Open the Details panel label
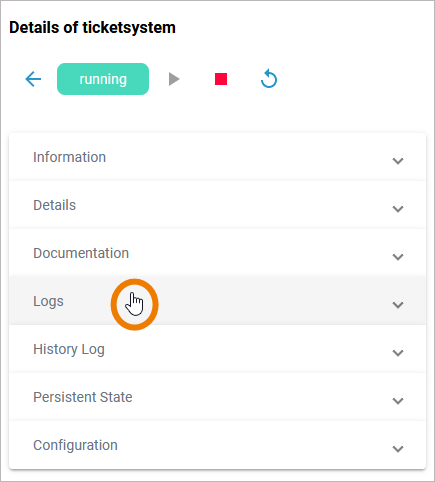The image size is (435, 482). (x=54, y=205)
